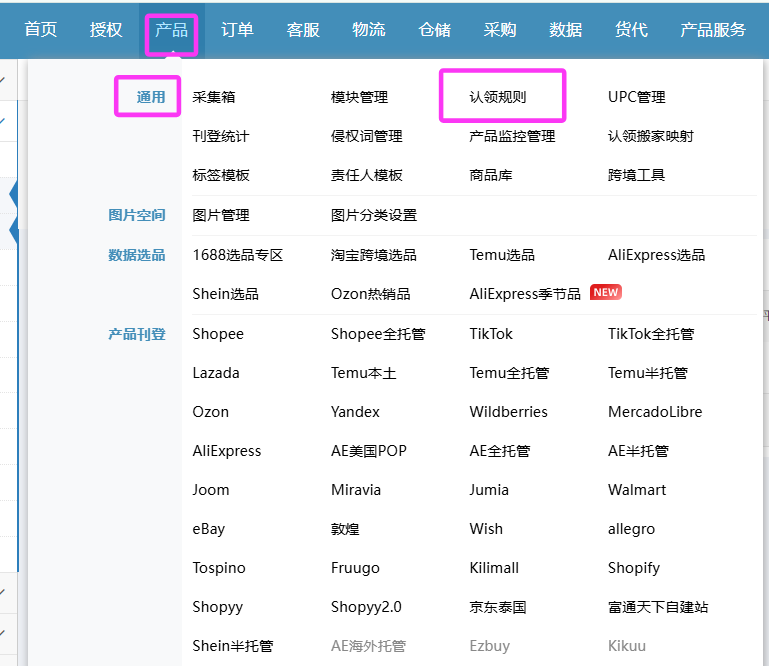Click the Shopify platform link
Viewport: 769px width, 666px height.
[x=634, y=568]
